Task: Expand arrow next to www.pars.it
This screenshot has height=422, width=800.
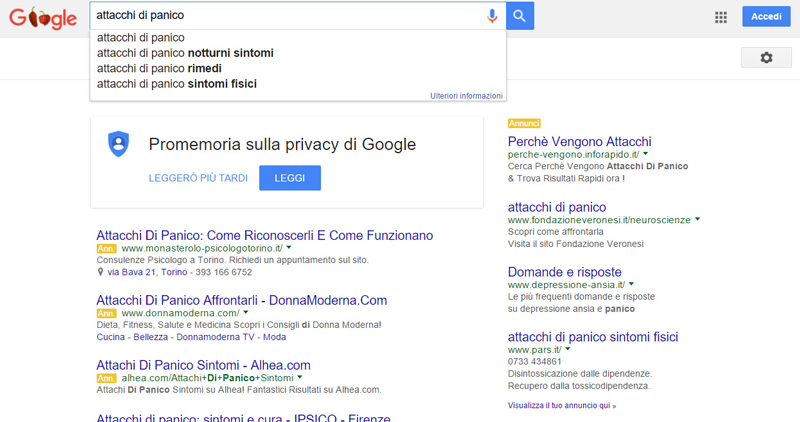Action: (x=568, y=349)
